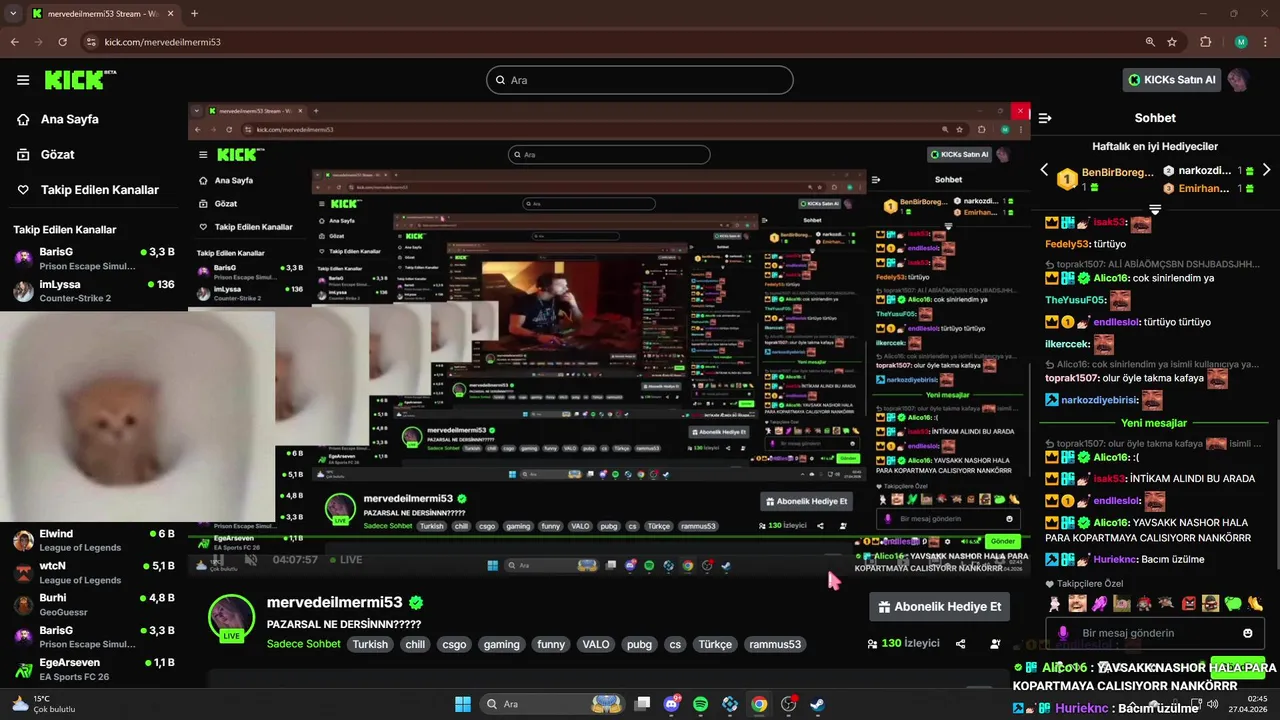
Task: Click username Hurieknc in the chat list
Action: click(x=1116, y=559)
